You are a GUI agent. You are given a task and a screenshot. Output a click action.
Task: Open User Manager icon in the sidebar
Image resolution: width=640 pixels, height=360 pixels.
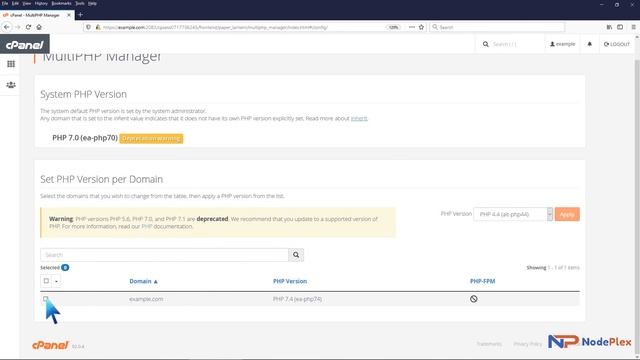pyautogui.click(x=11, y=85)
